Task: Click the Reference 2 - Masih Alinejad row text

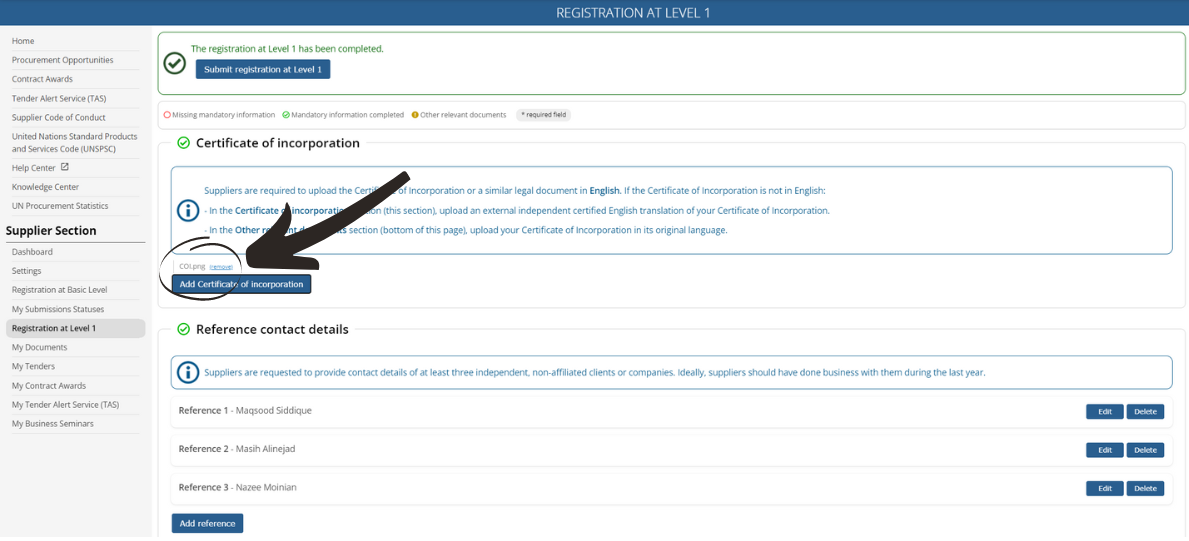Action: pyautogui.click(x=237, y=449)
